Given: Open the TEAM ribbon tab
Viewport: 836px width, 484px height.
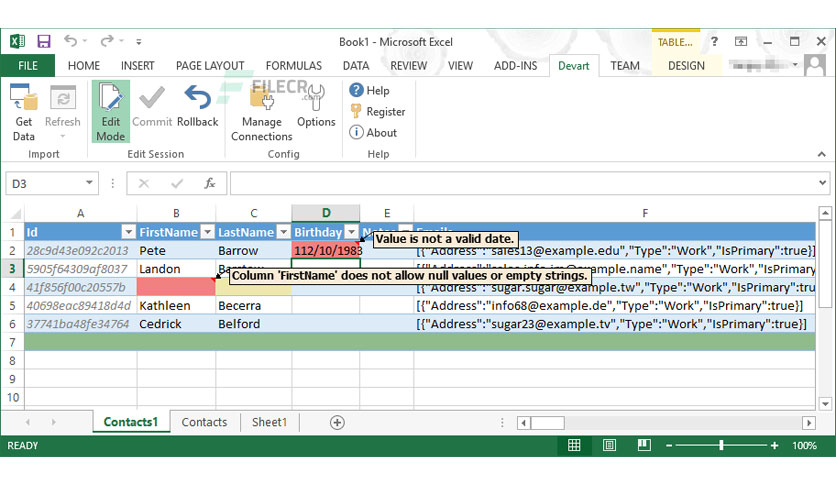Looking at the screenshot, I should coord(625,66).
